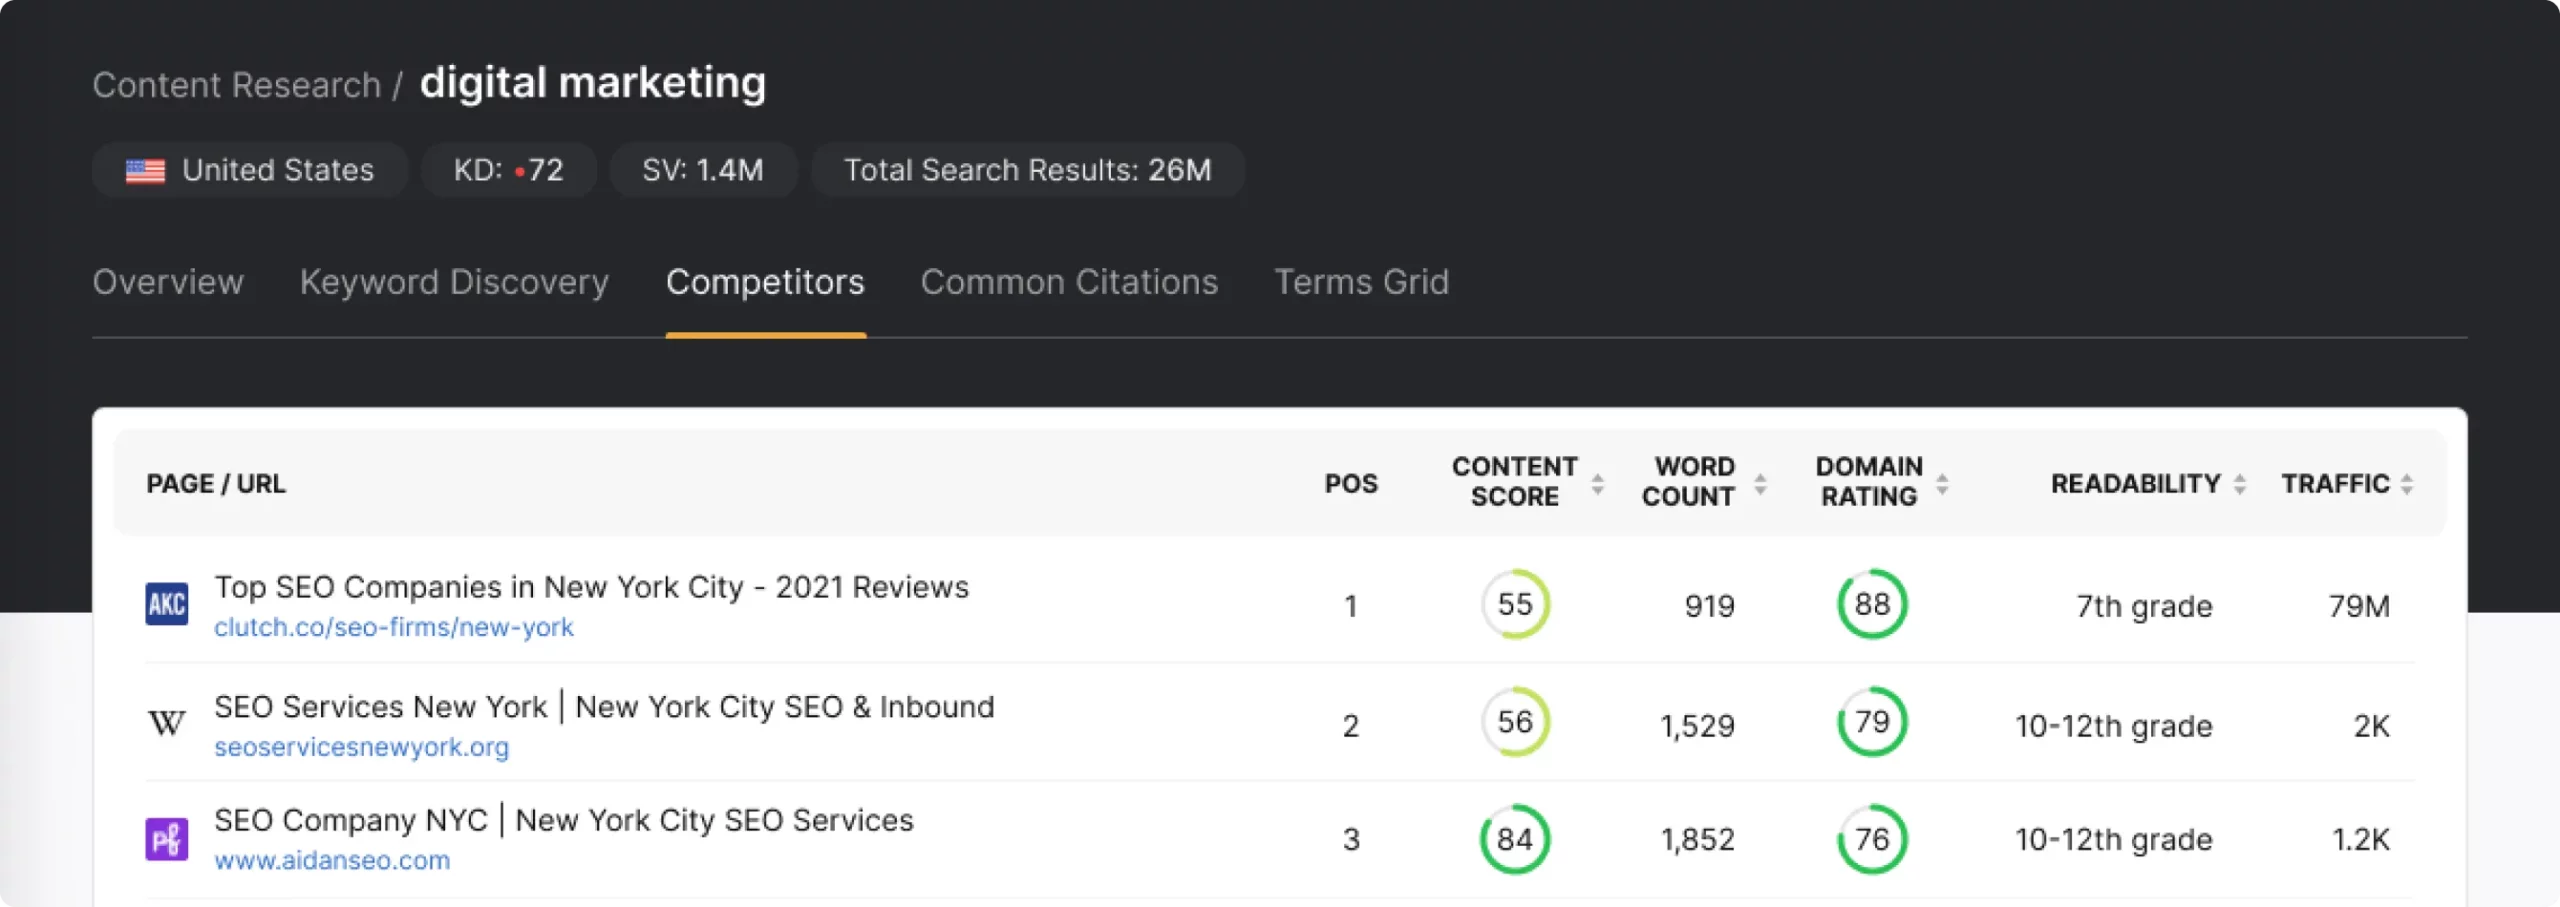
Task: Click the United States flag icon
Action: click(144, 170)
